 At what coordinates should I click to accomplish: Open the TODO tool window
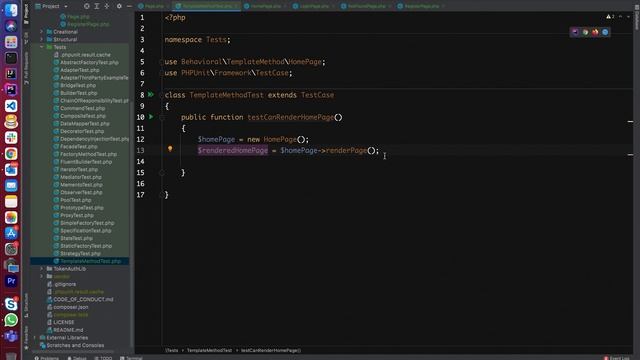pyautogui.click(x=103, y=358)
